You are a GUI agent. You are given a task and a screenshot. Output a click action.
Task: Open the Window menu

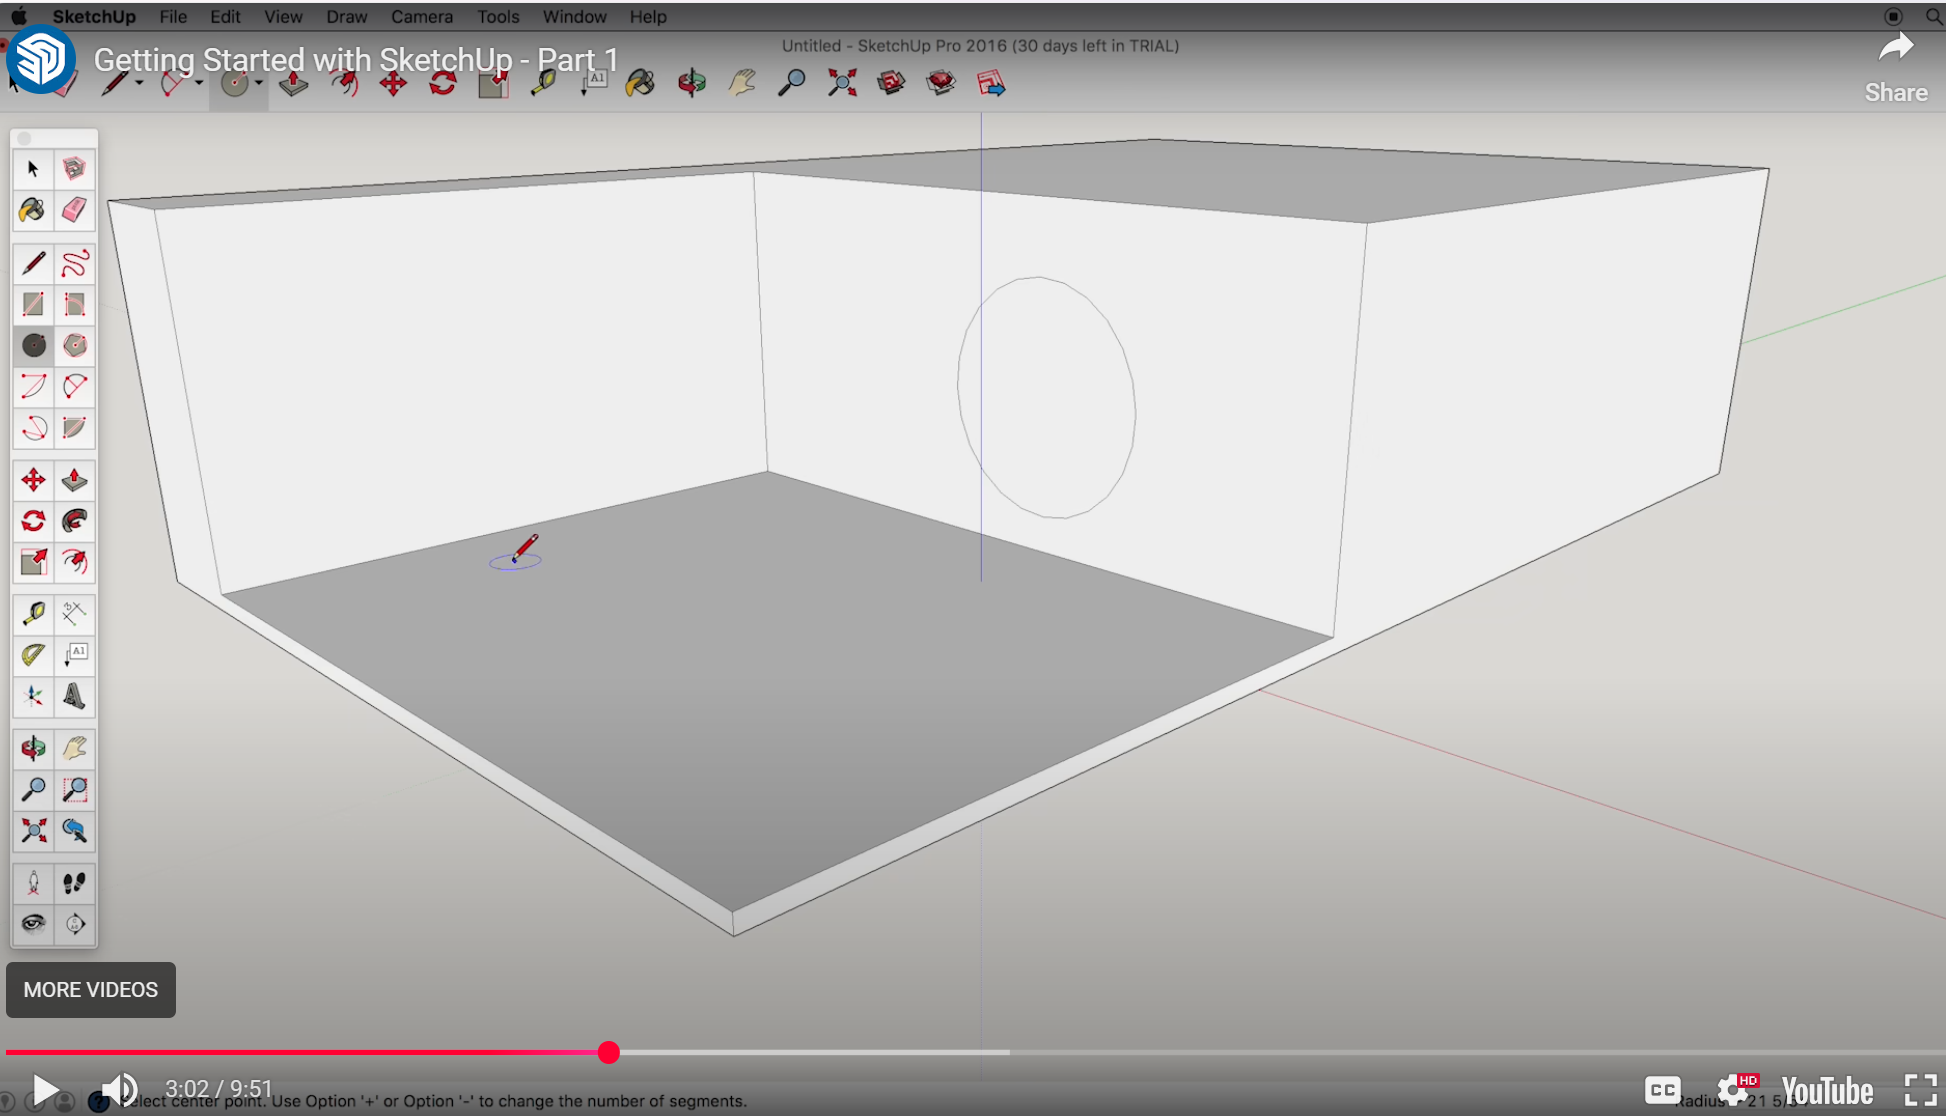coord(574,16)
